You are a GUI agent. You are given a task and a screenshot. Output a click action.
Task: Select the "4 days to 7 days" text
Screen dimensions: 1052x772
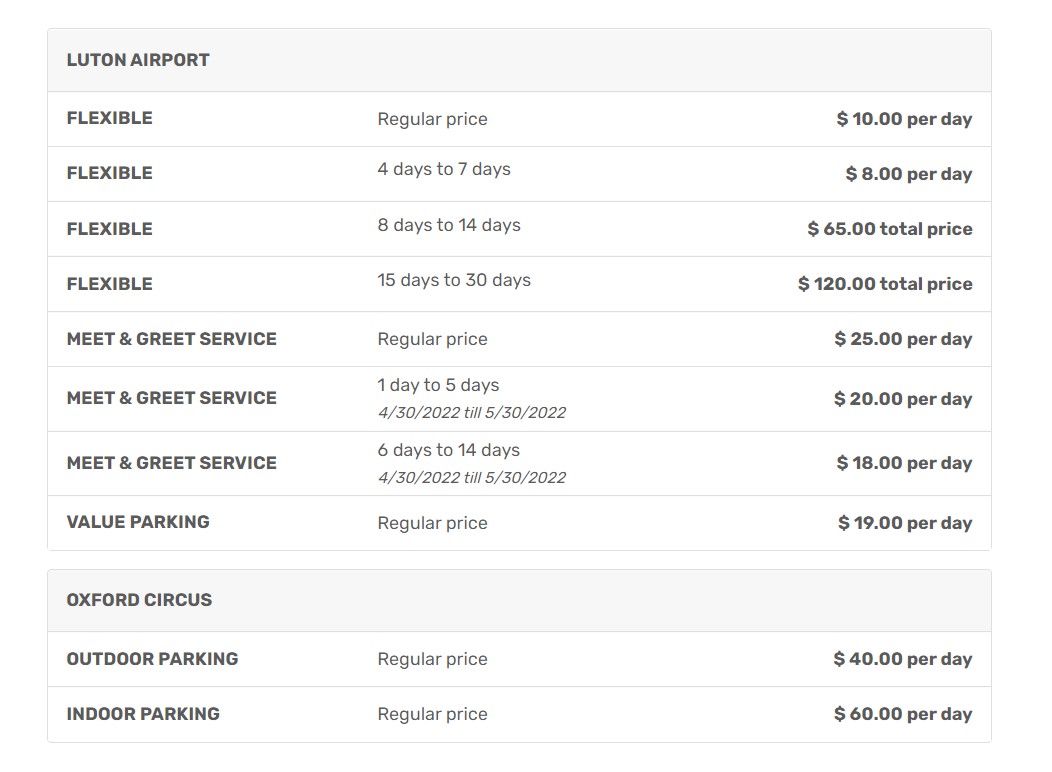(x=443, y=169)
